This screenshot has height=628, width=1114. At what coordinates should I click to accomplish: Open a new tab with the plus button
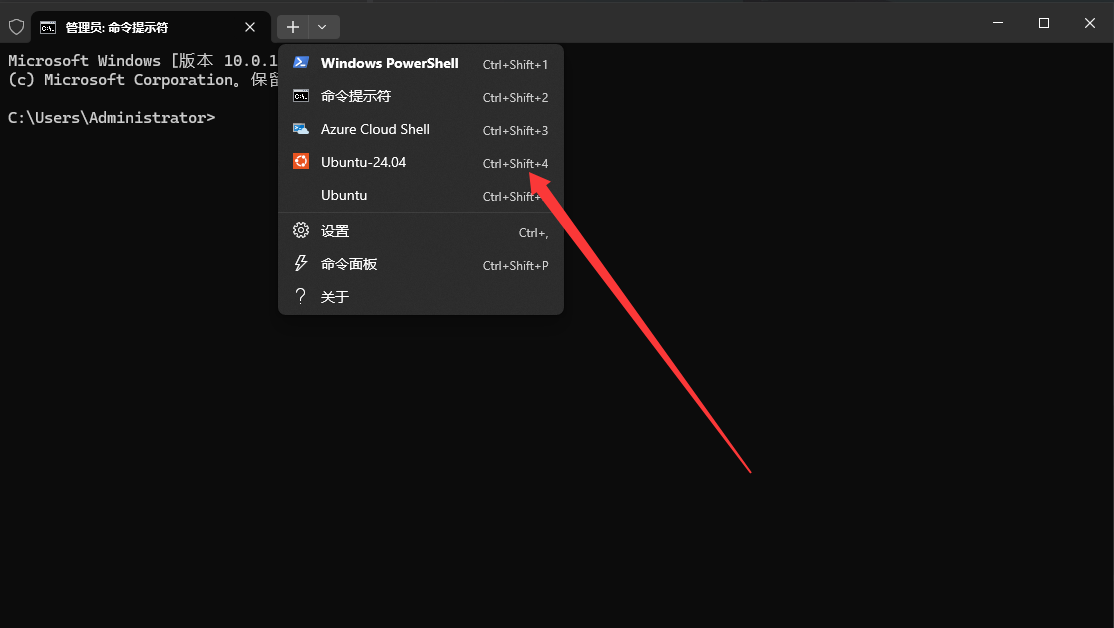coord(293,27)
